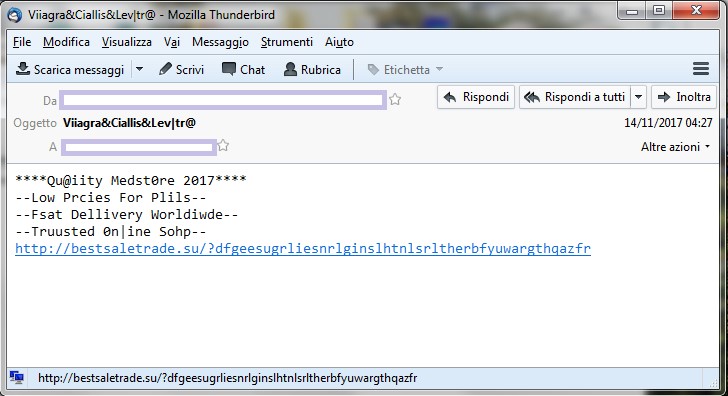The height and width of the screenshot is (396, 728).
Task: Reply with the Rispondi button
Action: point(476,97)
